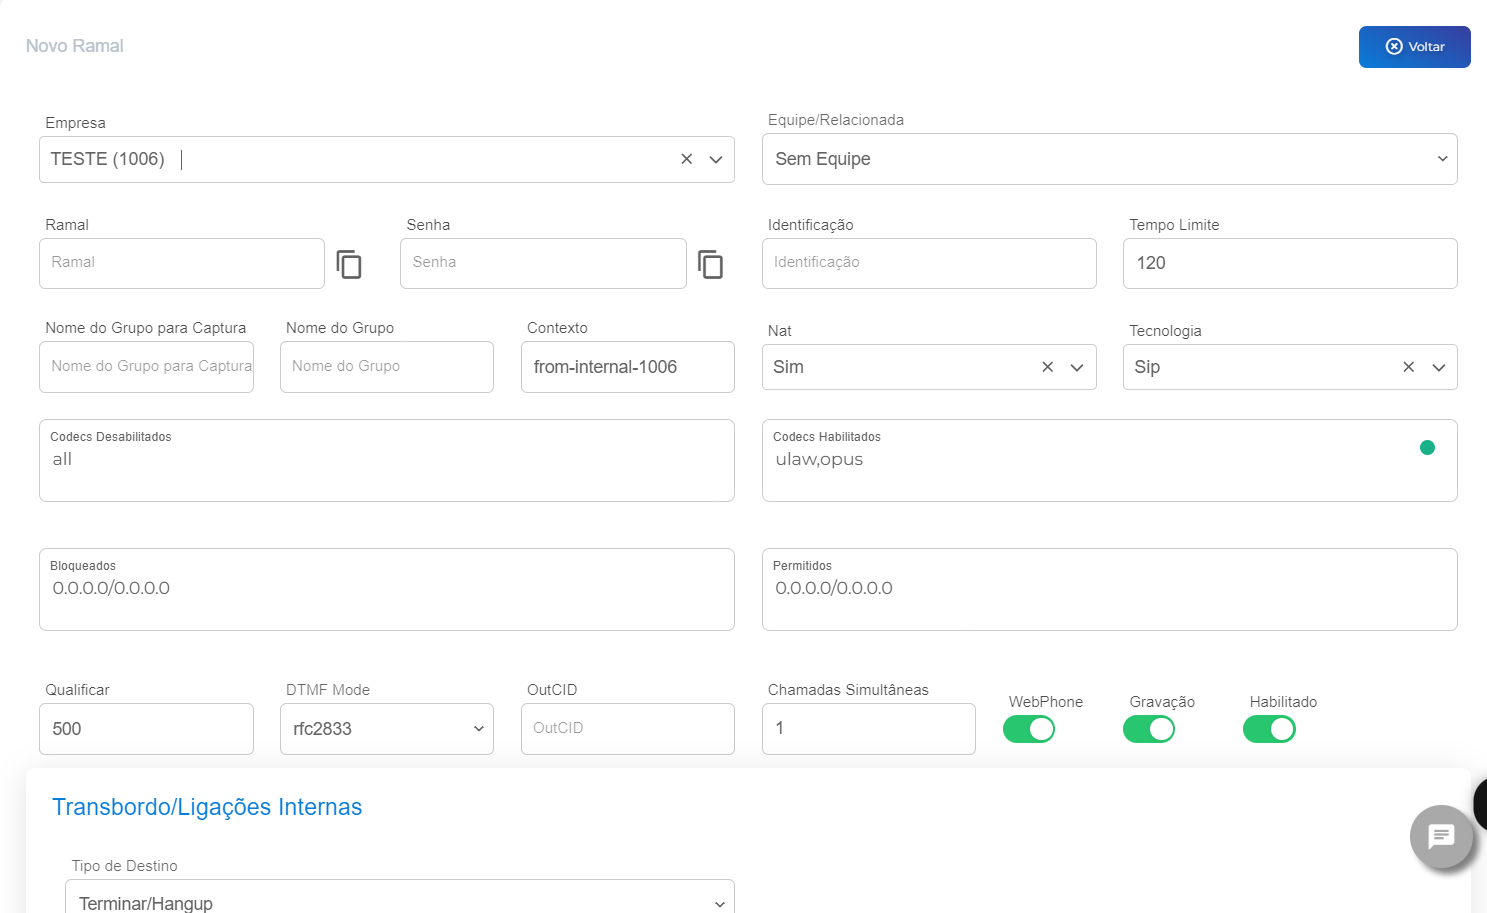This screenshot has height=913, width=1487.
Task: Click the Novo Ramal page title
Action: 75,46
